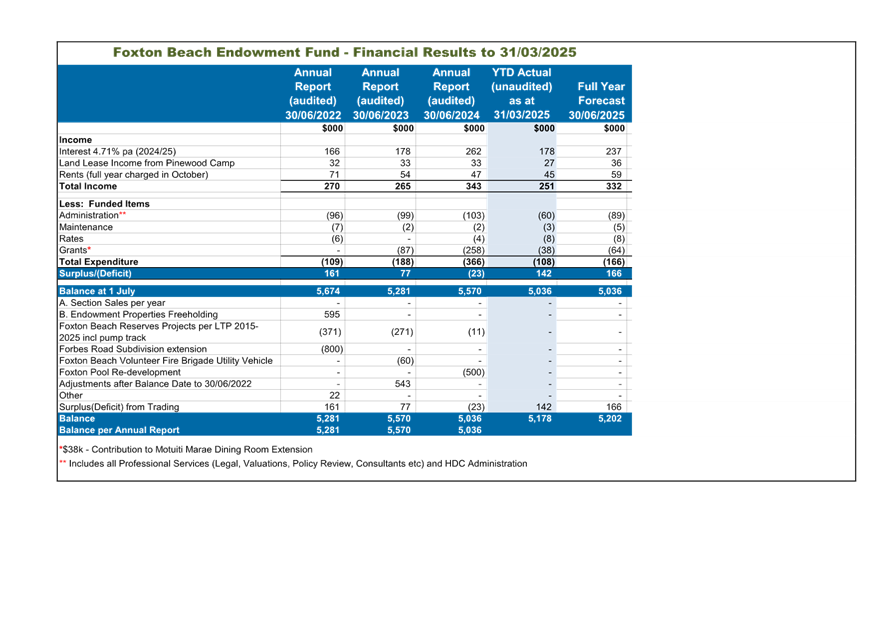Select Volunteer Fire Brigade Utility Vehicle label
This screenshot has height=618, width=875.
[x=166, y=361]
